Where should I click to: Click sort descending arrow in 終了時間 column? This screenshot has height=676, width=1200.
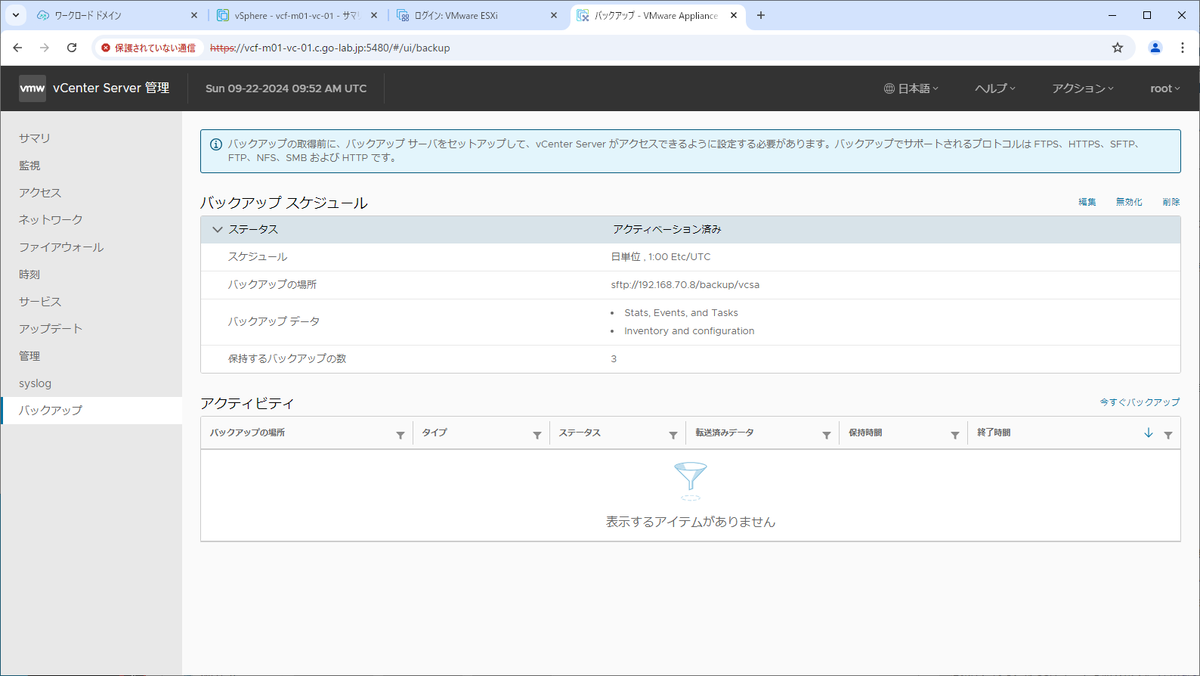1148,433
